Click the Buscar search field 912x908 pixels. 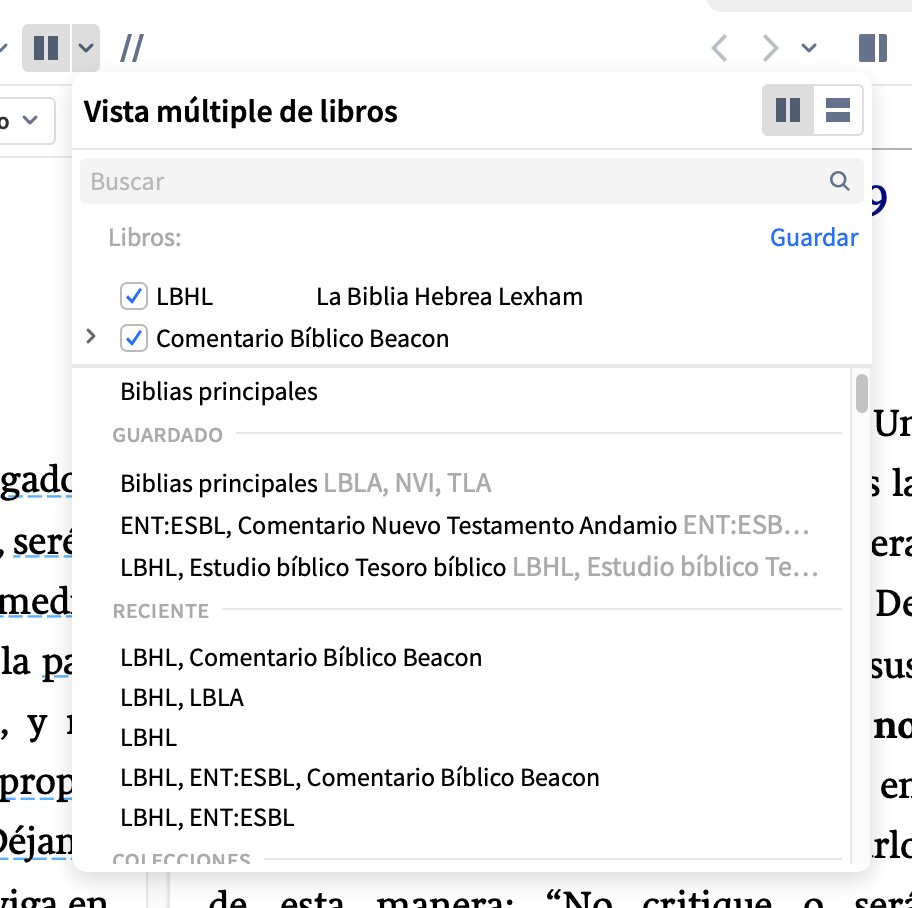[x=471, y=181]
